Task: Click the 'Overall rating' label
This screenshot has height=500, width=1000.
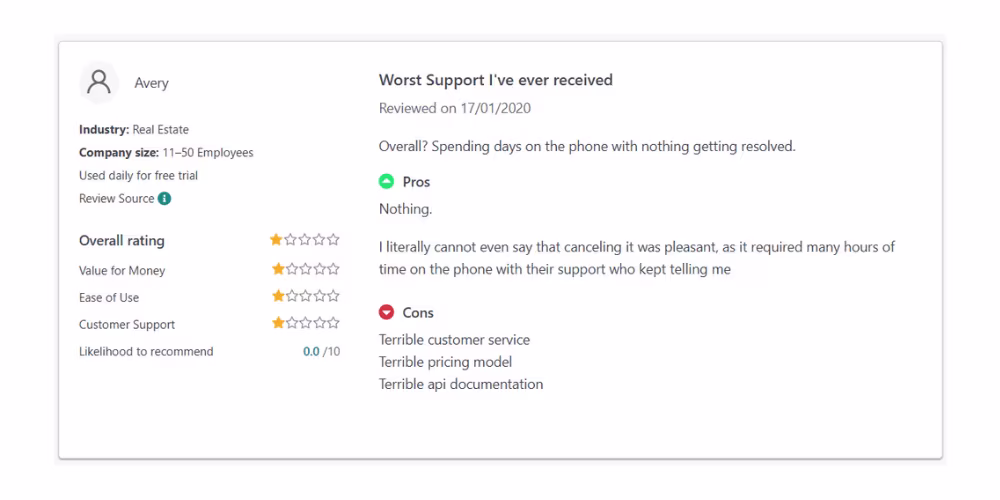Action: click(x=122, y=241)
